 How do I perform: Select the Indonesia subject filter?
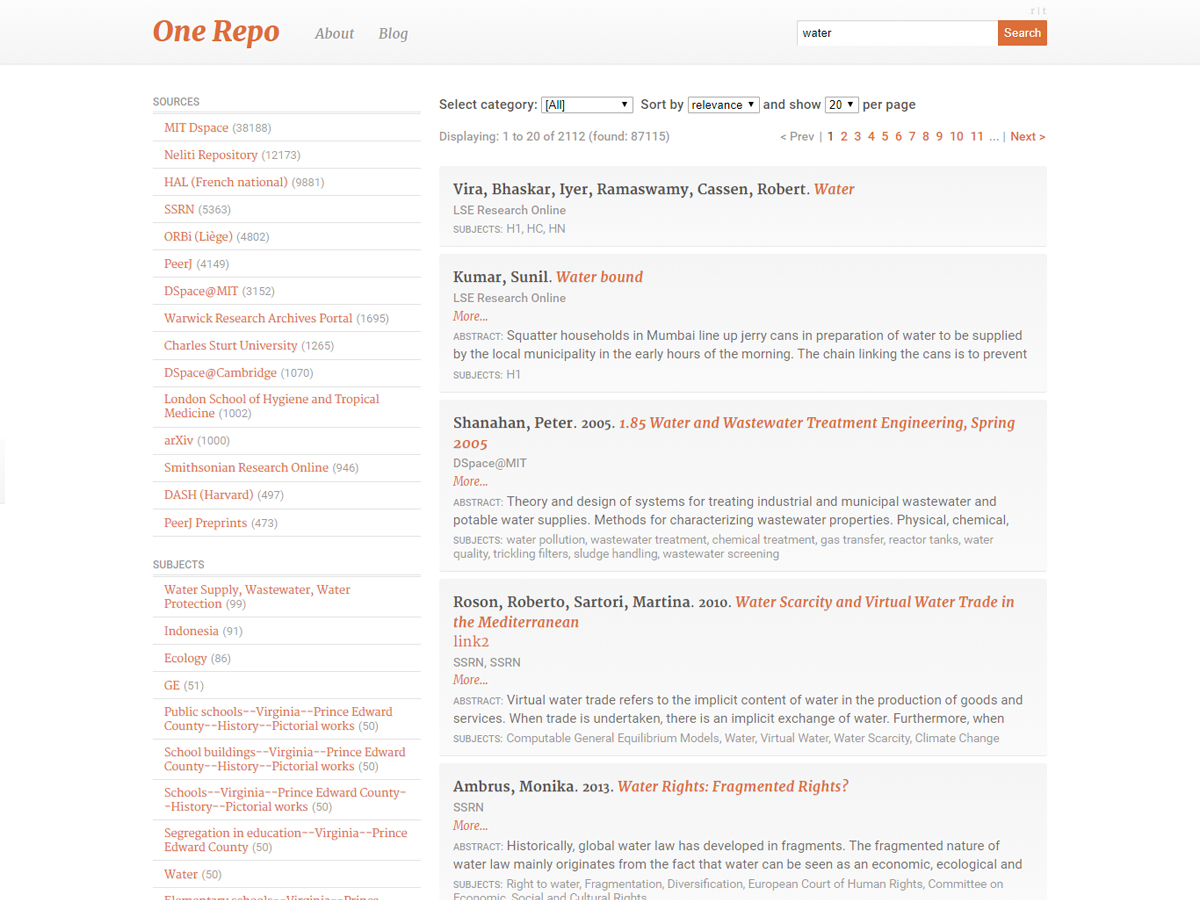[191, 632]
